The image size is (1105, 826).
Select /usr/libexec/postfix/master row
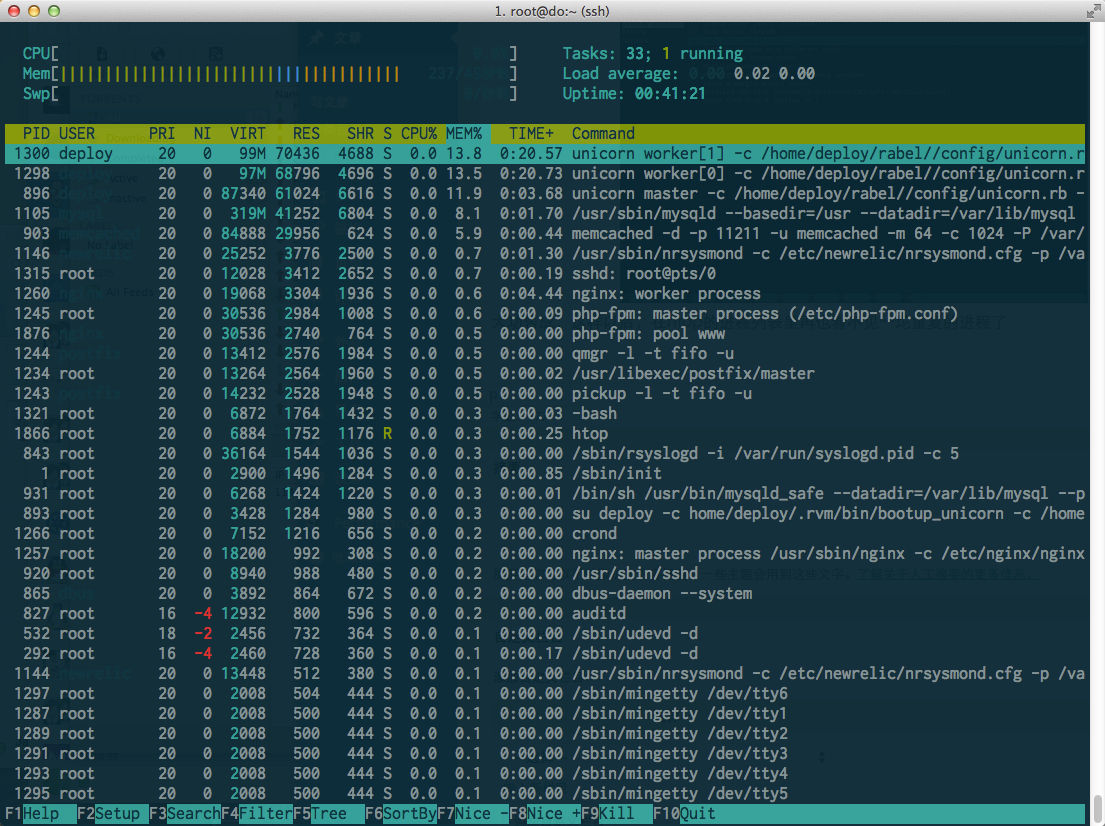click(545, 374)
